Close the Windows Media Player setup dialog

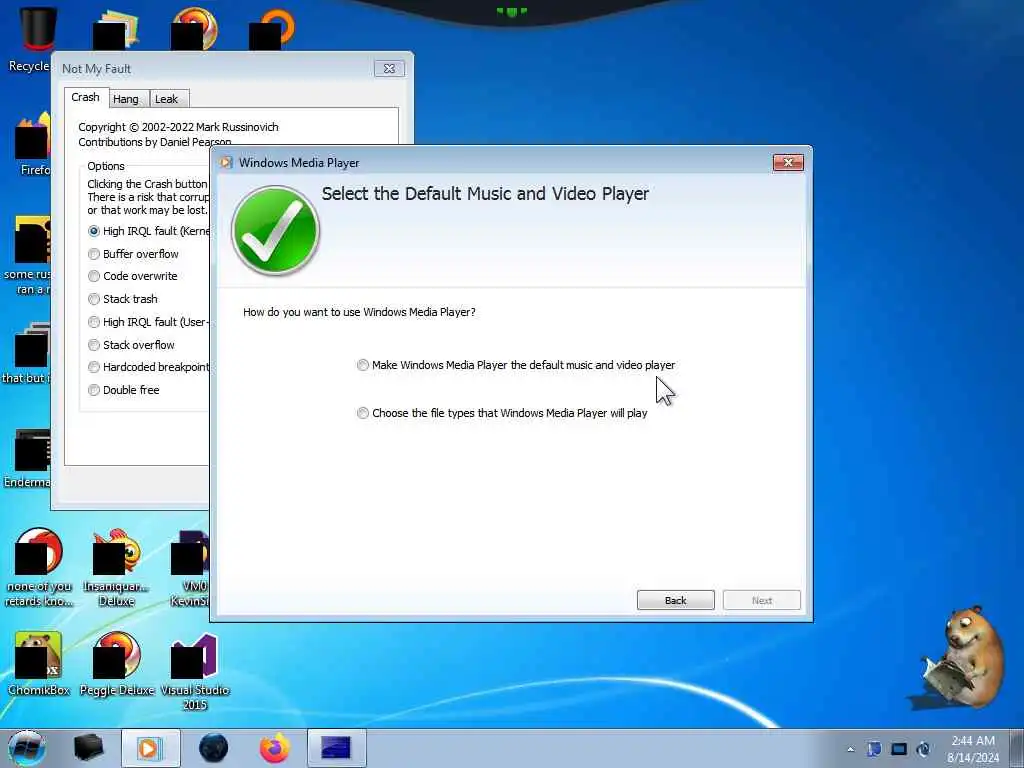click(x=788, y=163)
